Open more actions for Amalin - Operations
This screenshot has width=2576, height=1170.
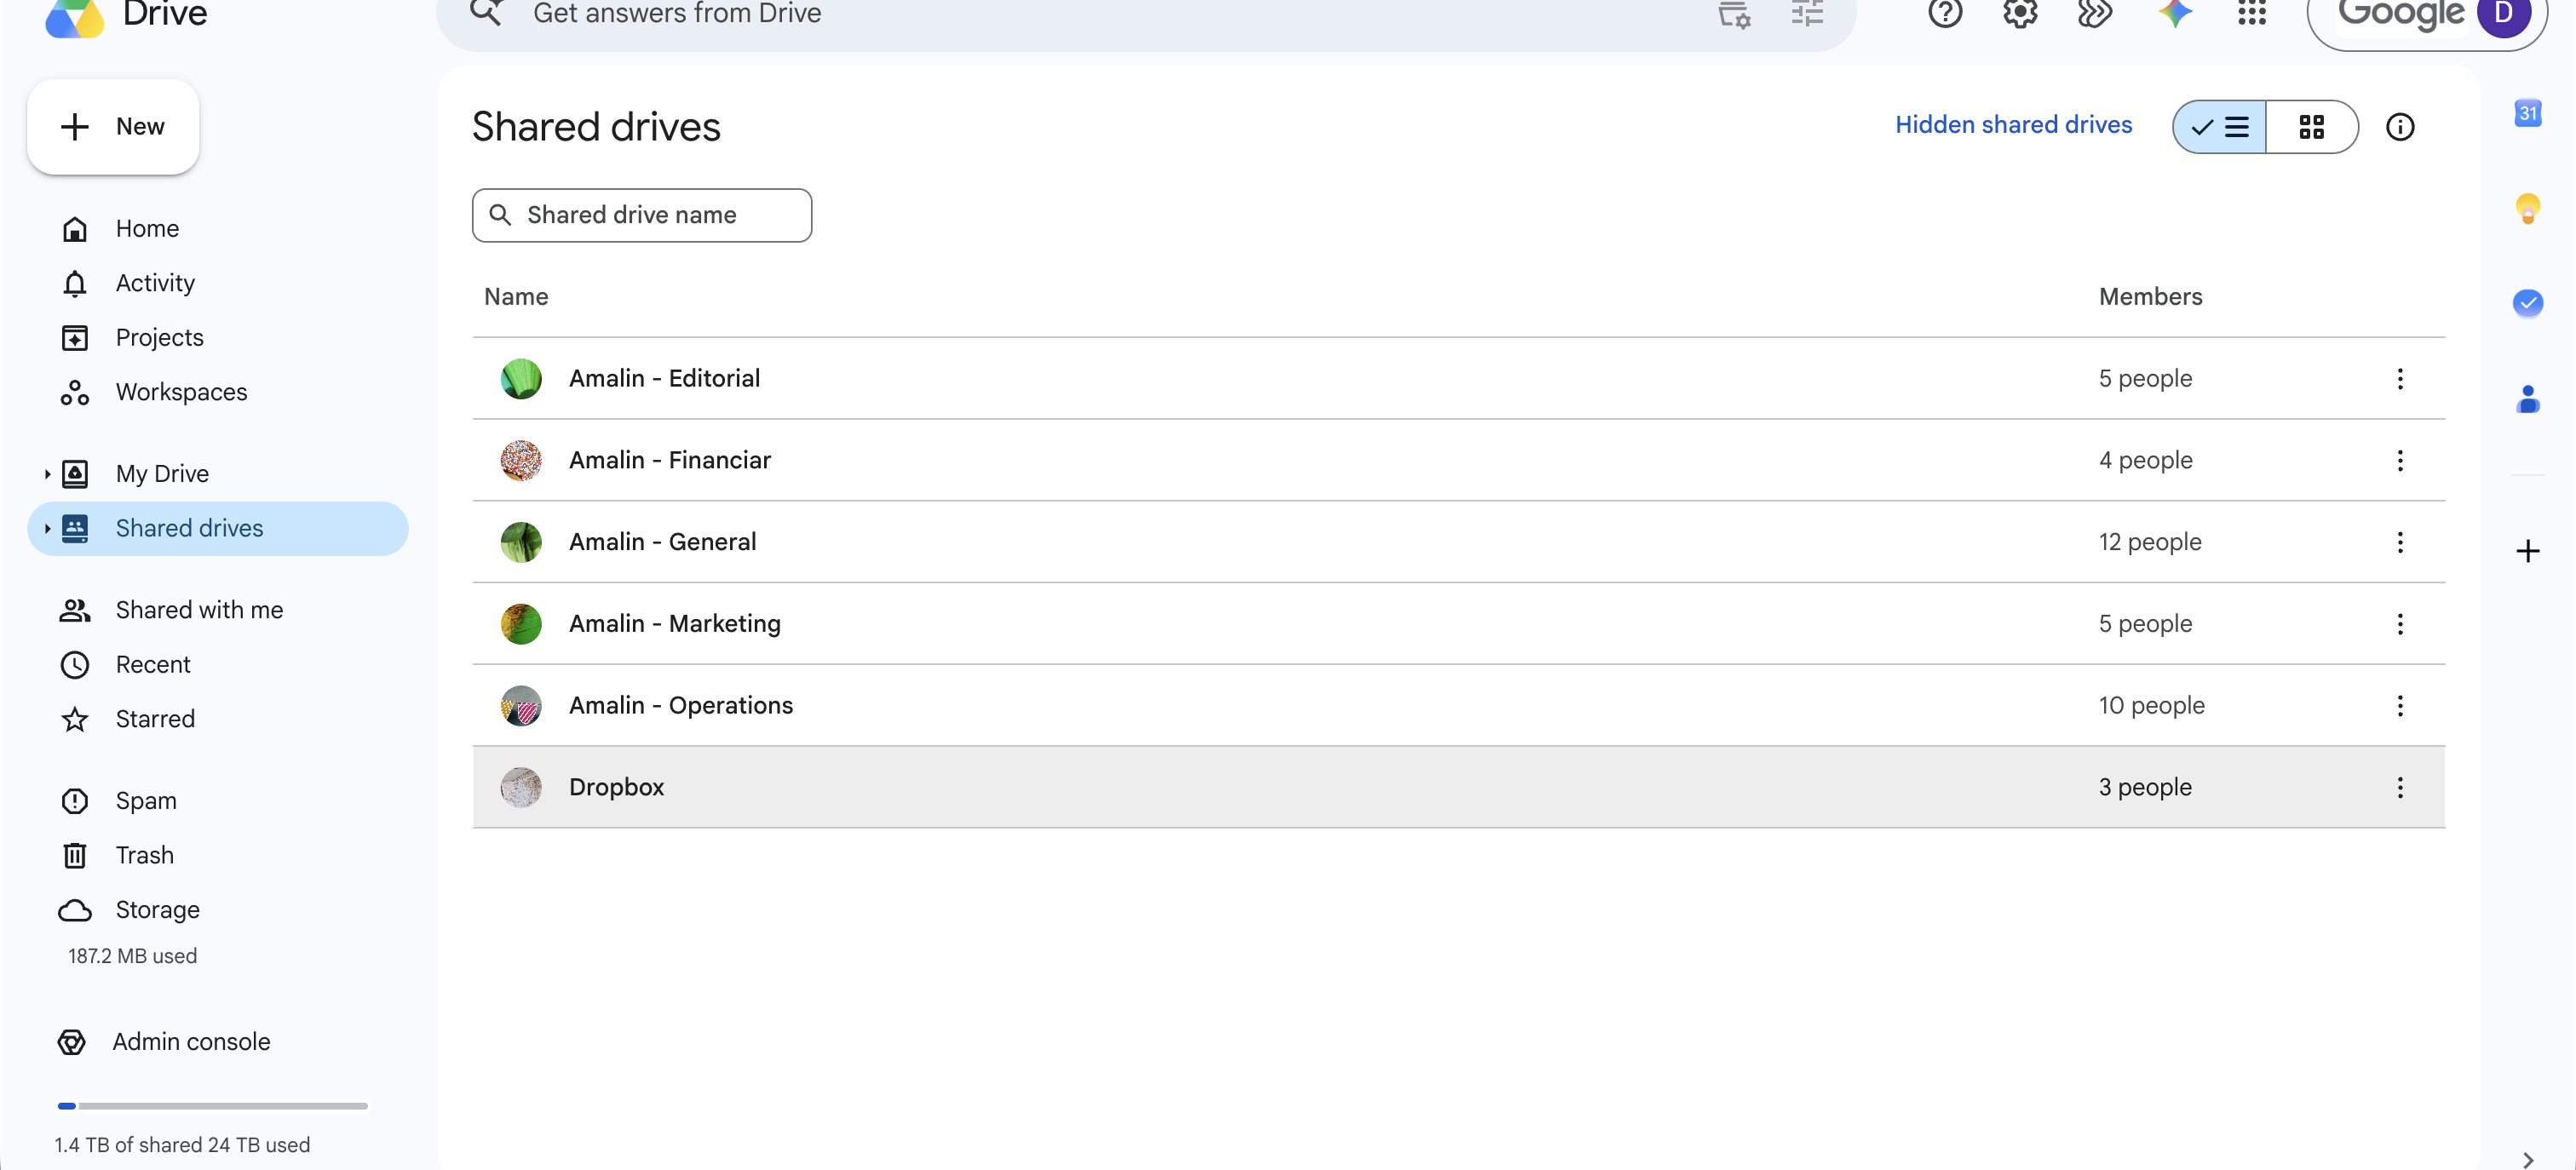2400,706
